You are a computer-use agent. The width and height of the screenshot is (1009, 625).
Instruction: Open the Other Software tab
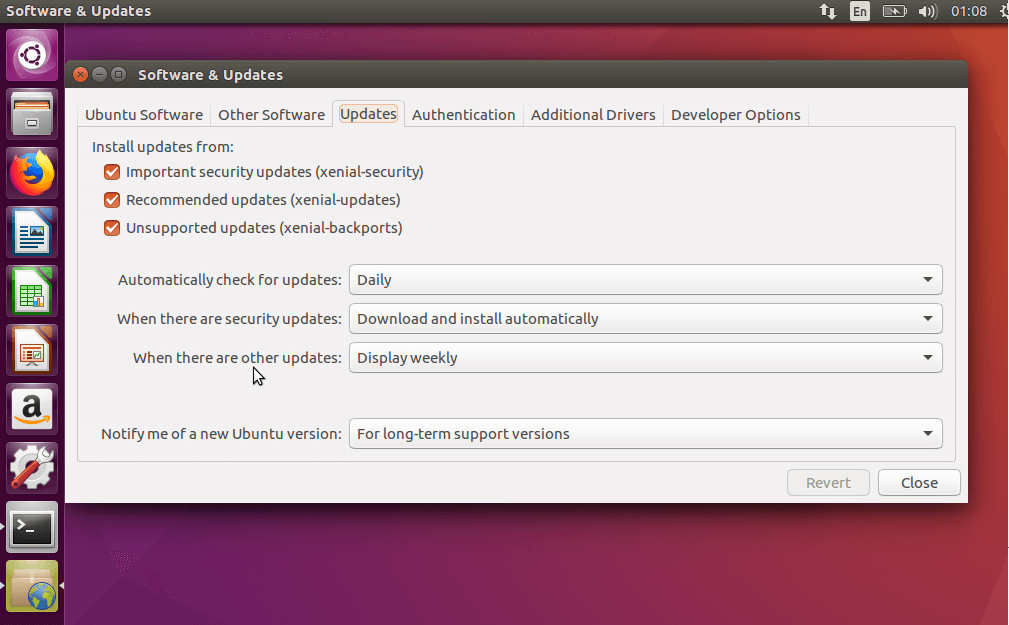(271, 114)
